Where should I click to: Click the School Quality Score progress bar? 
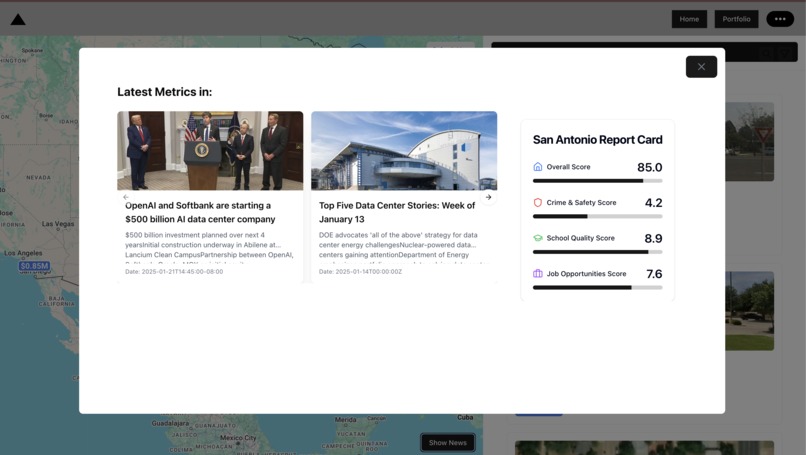tap(597, 252)
